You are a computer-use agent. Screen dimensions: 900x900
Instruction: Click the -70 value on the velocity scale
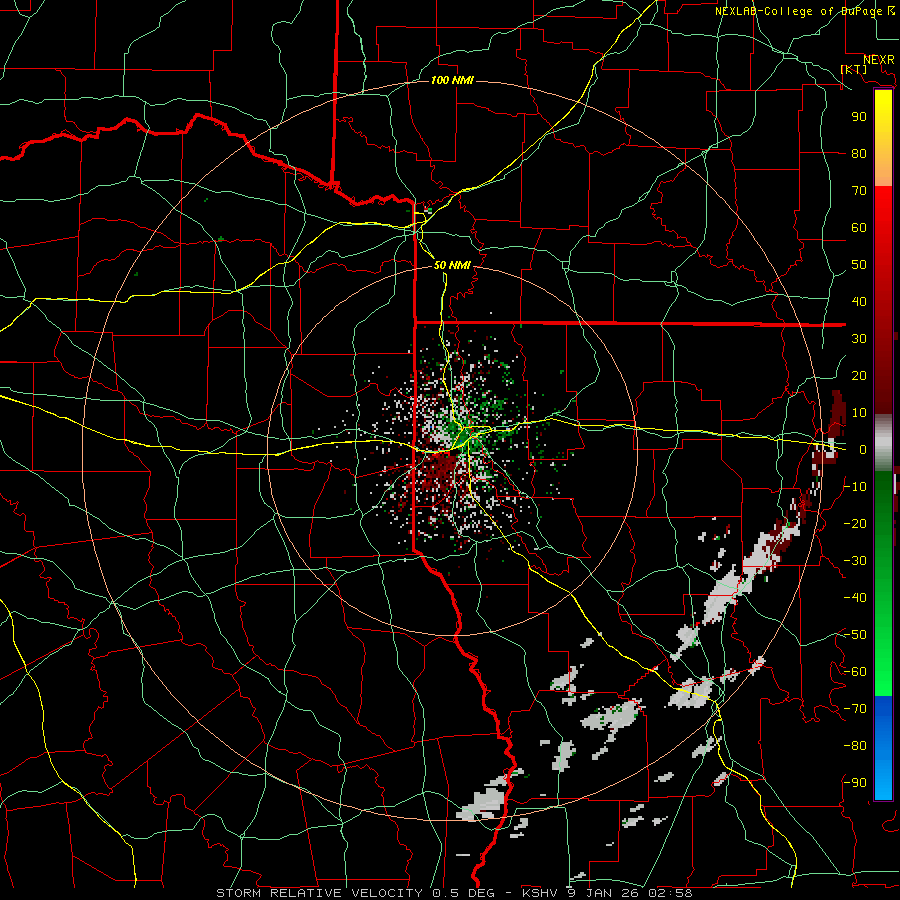855,709
